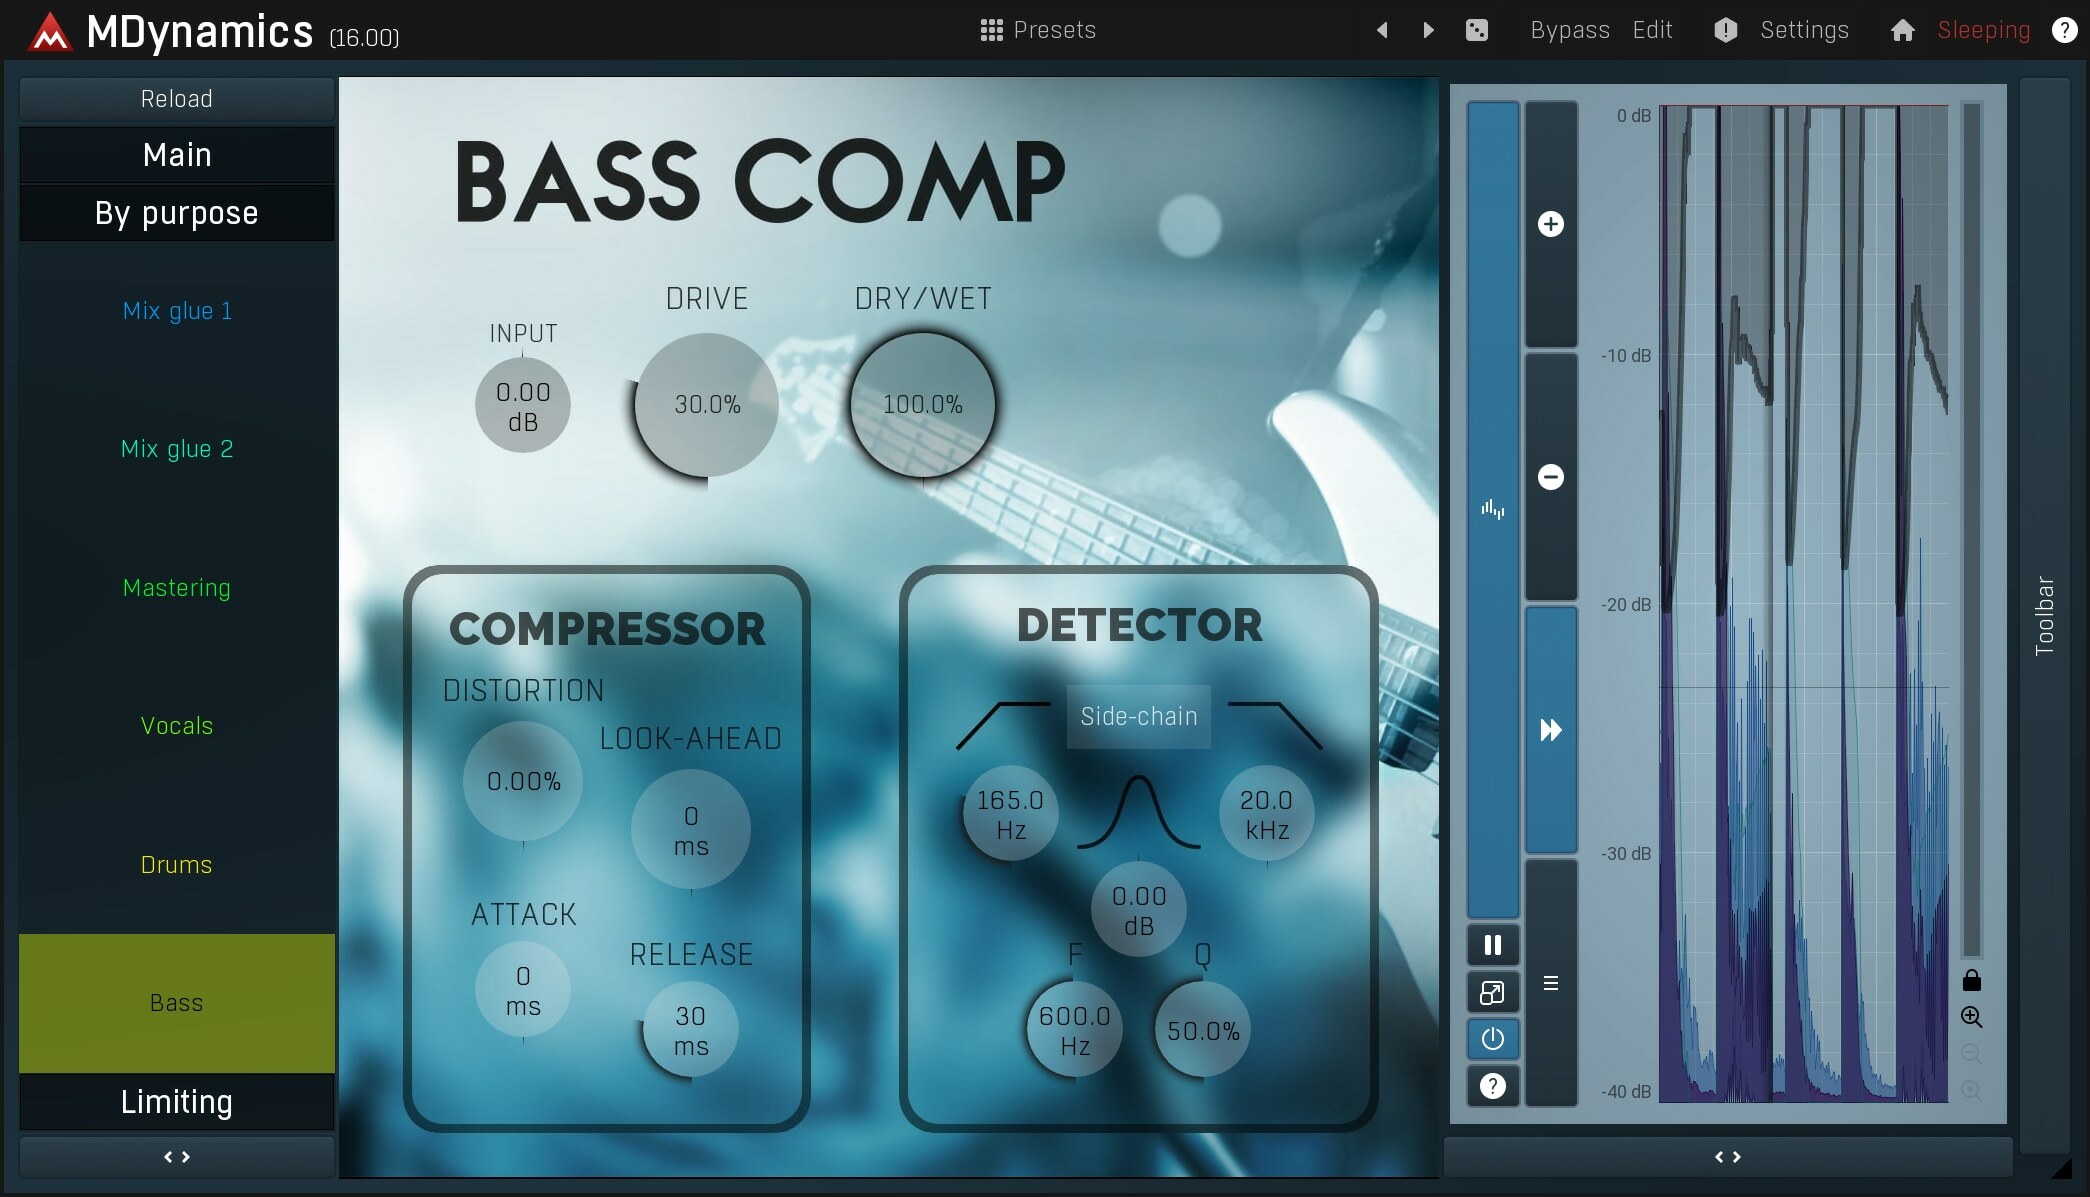Click the fast-forward arrows icon on the meter panel
This screenshot has width=2090, height=1197.
(x=1550, y=731)
